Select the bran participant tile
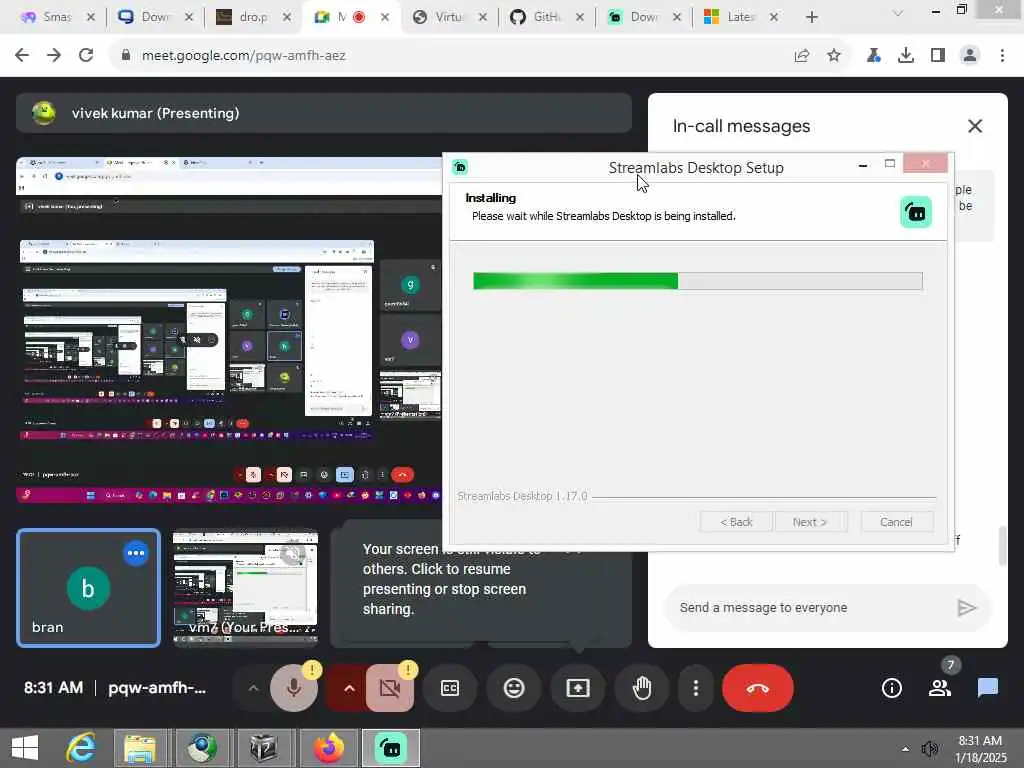This screenshot has width=1024, height=768. [x=88, y=588]
